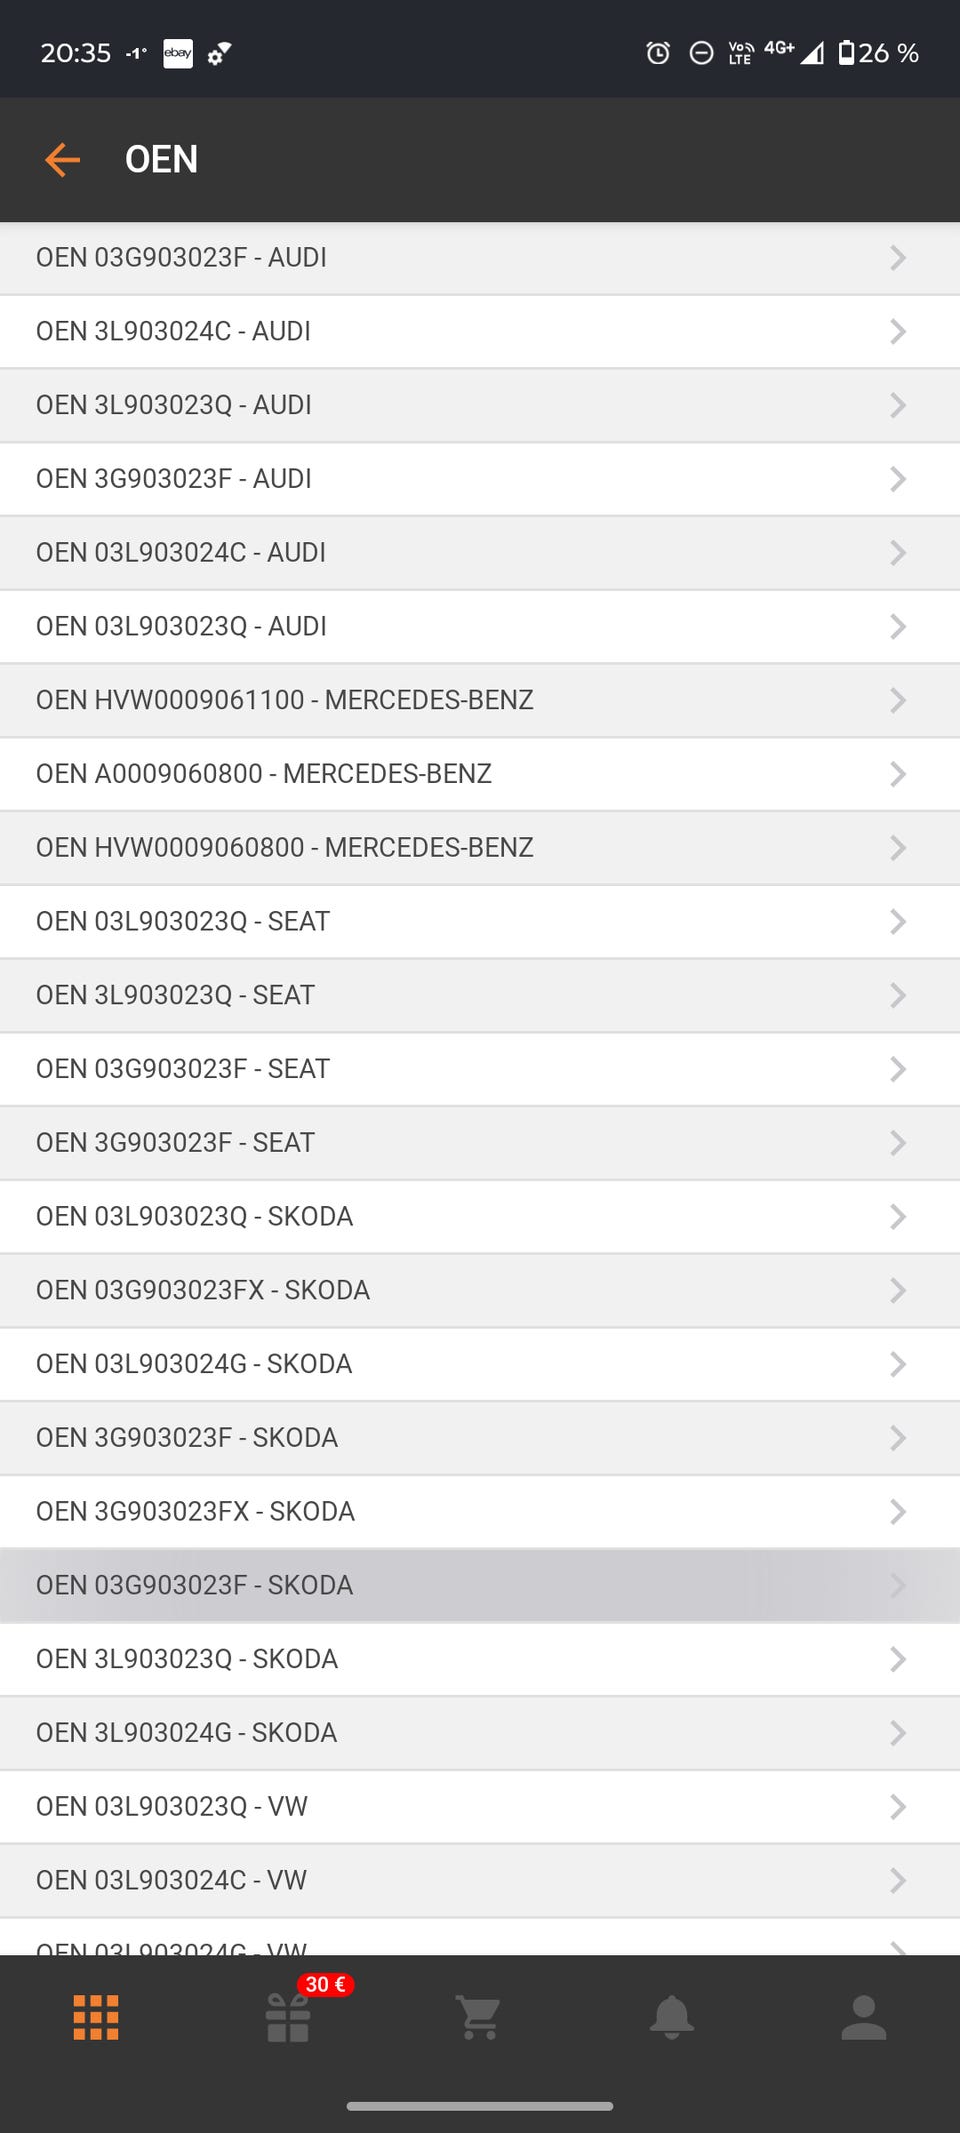Open the user profile tab
The image size is (960, 2133).
tap(863, 2017)
